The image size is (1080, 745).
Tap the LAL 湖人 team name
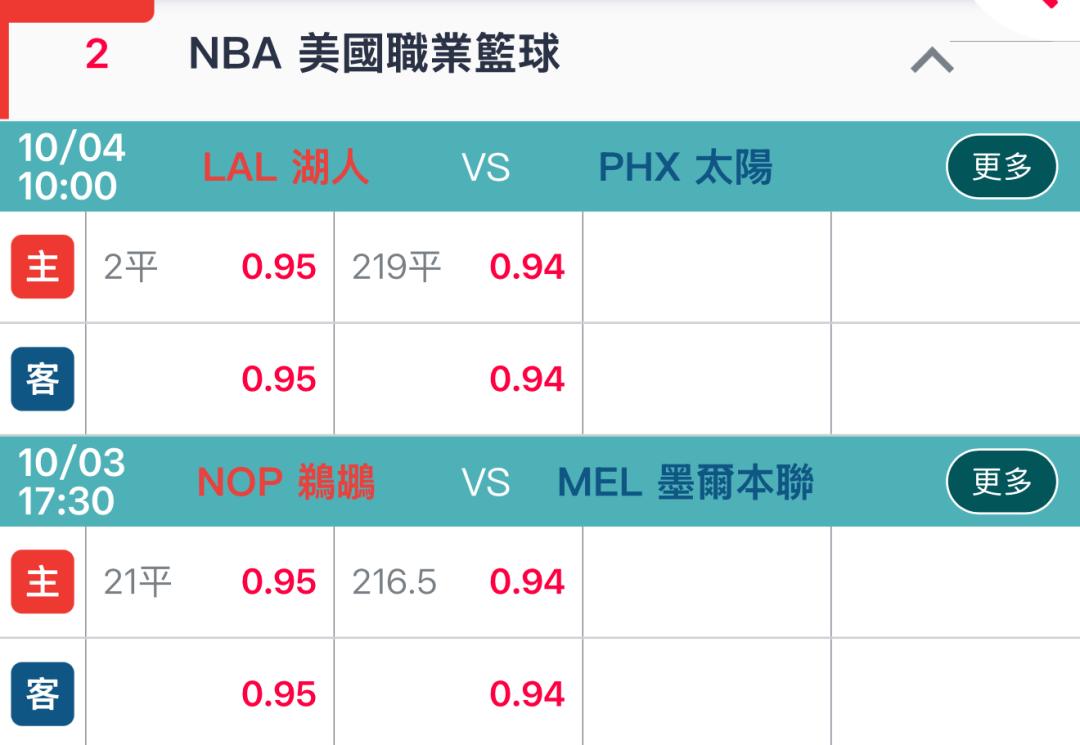pos(286,167)
